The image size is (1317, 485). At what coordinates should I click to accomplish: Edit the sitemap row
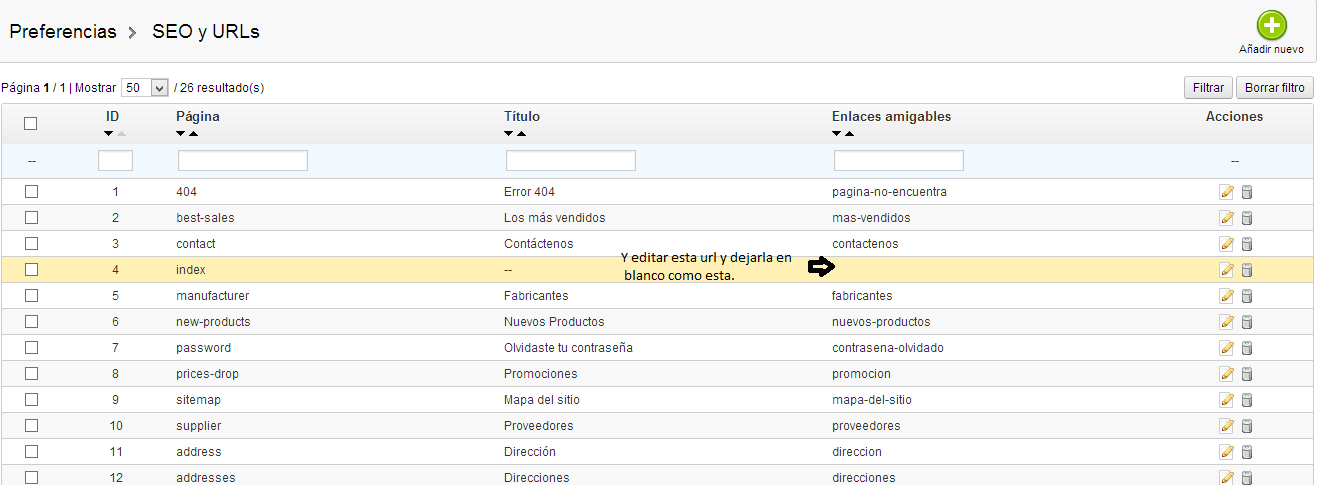[1227, 400]
